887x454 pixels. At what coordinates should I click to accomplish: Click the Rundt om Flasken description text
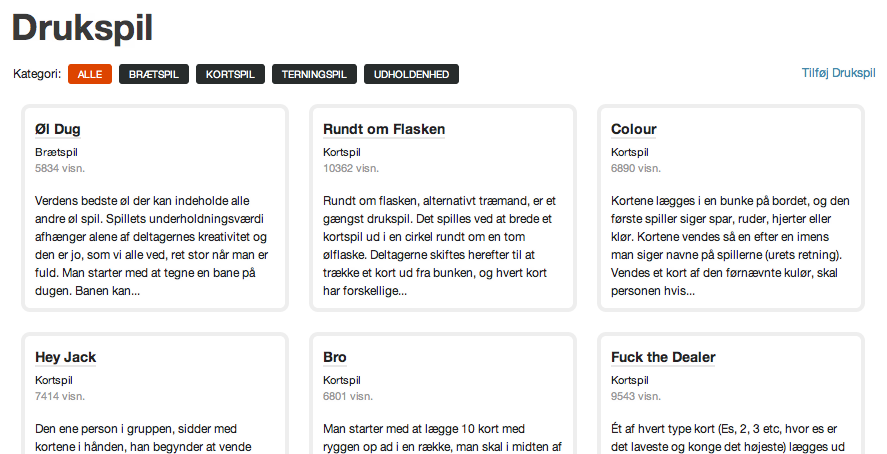440,246
